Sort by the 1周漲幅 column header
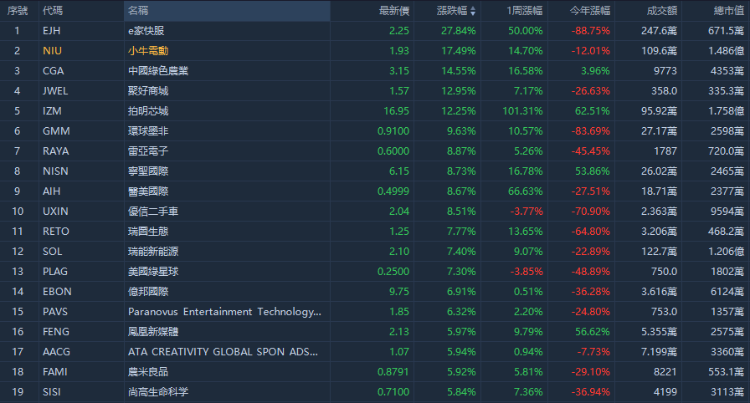 pyautogui.click(x=525, y=11)
